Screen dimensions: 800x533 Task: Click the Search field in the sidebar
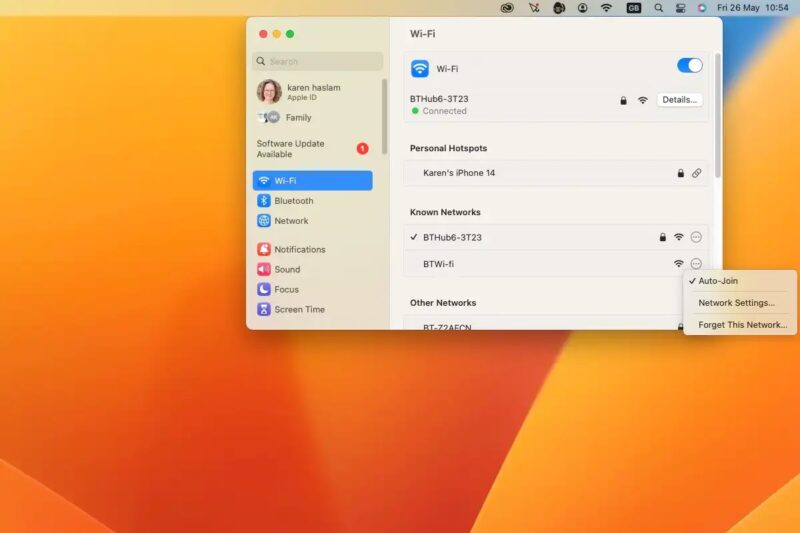click(x=317, y=61)
